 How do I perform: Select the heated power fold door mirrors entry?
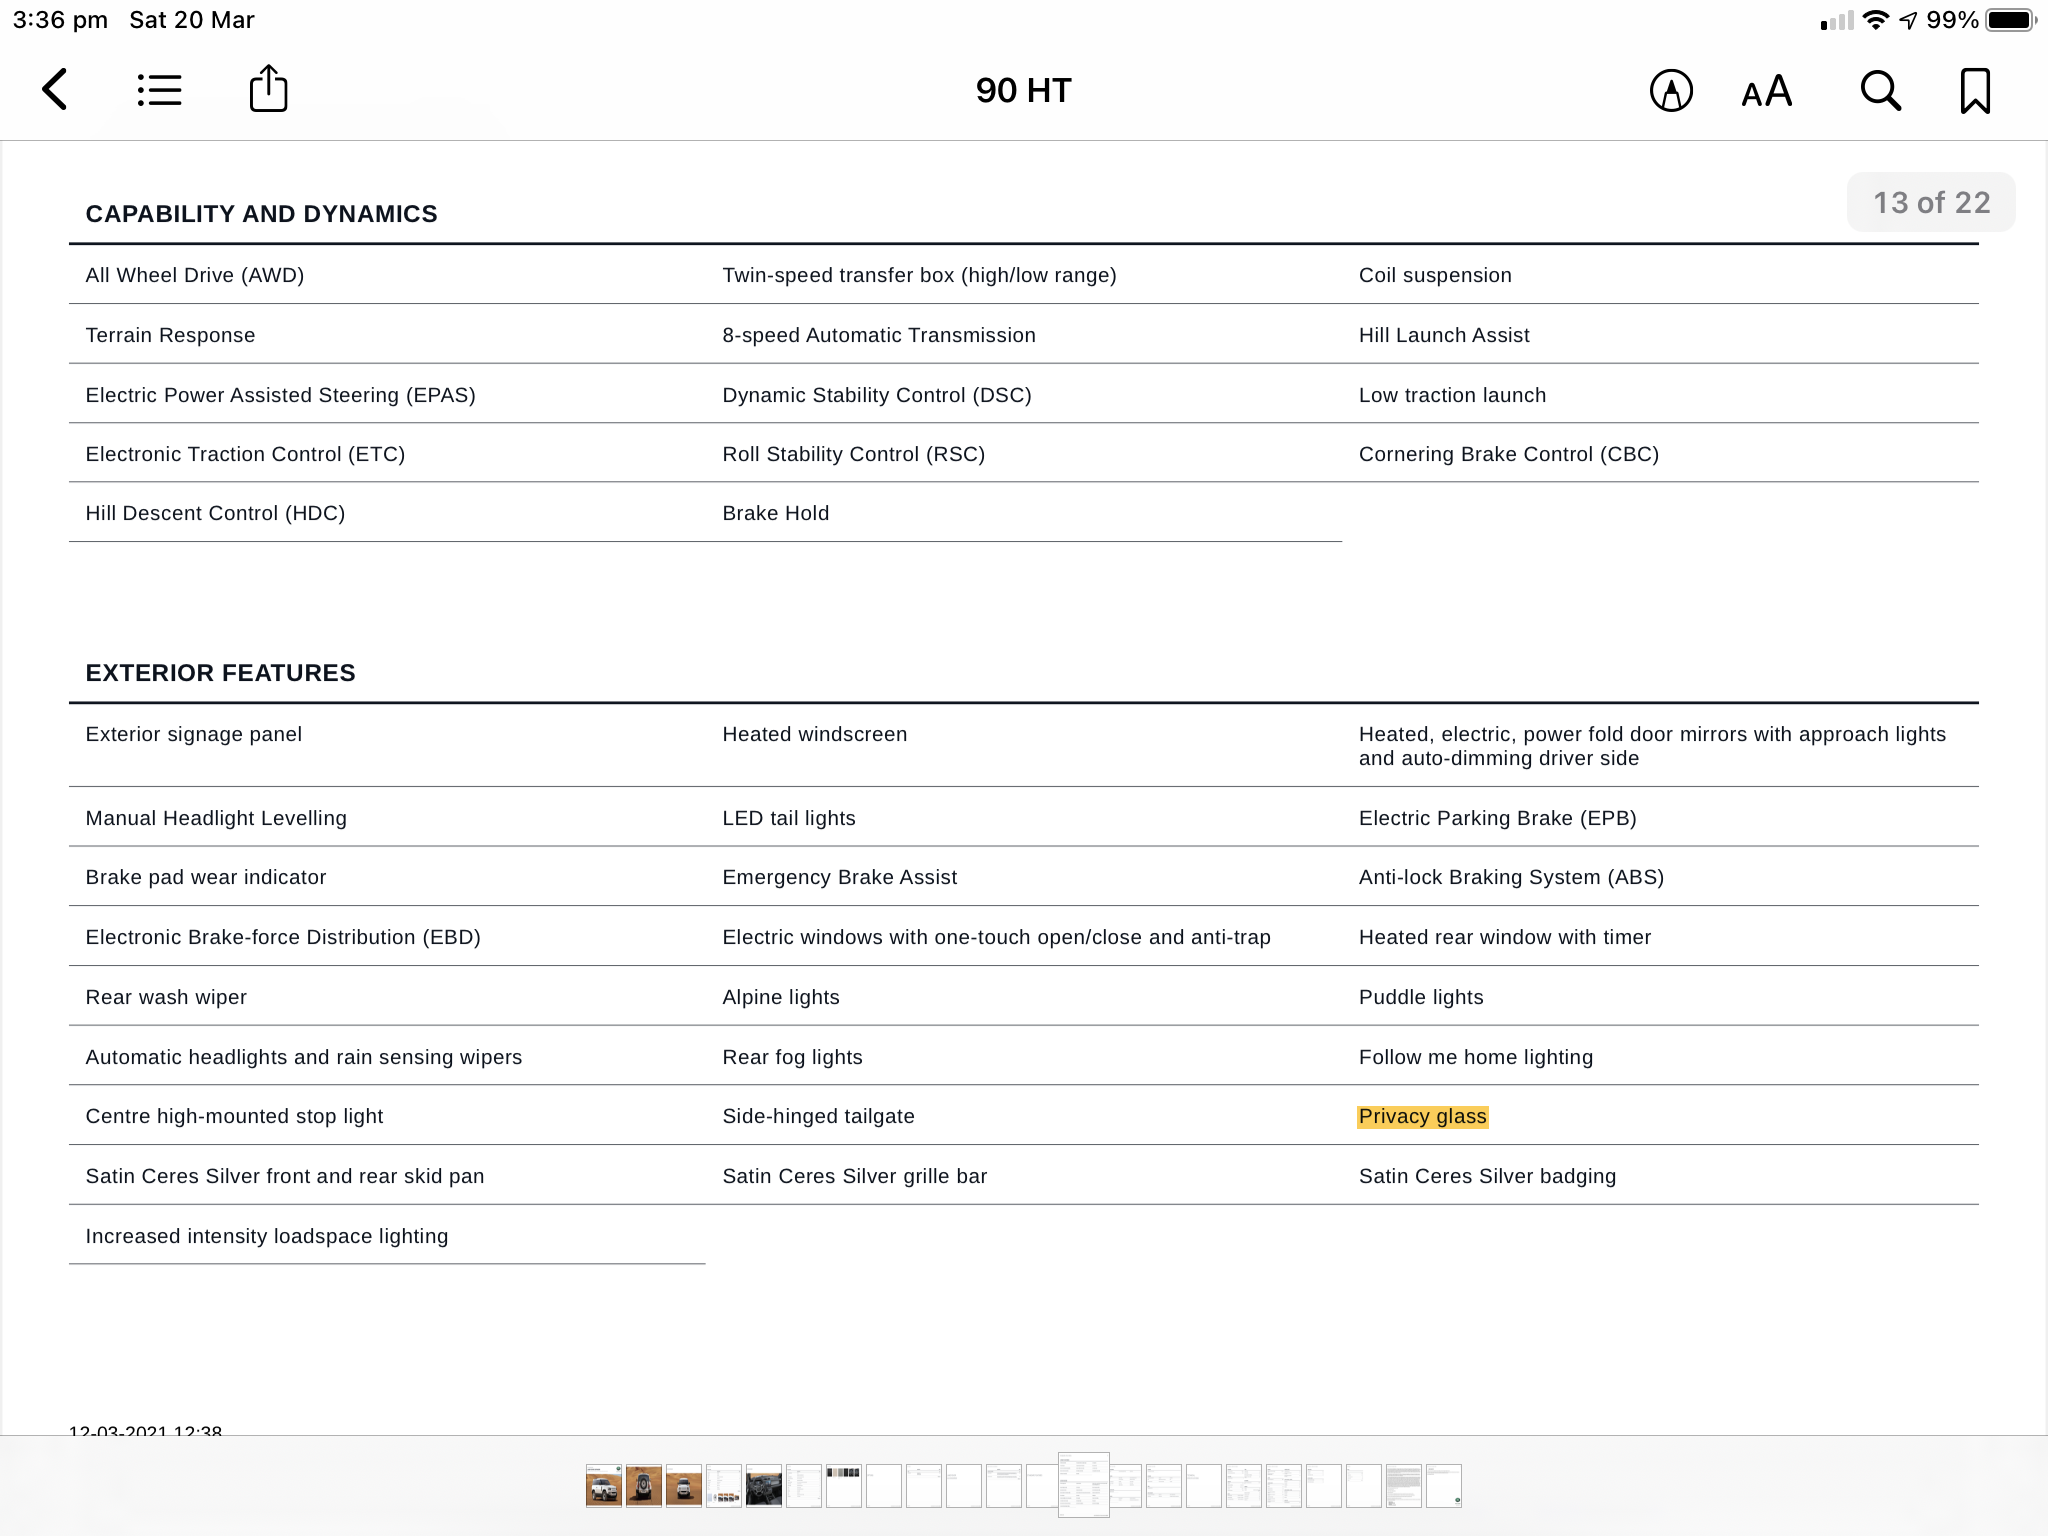[x=1652, y=746]
